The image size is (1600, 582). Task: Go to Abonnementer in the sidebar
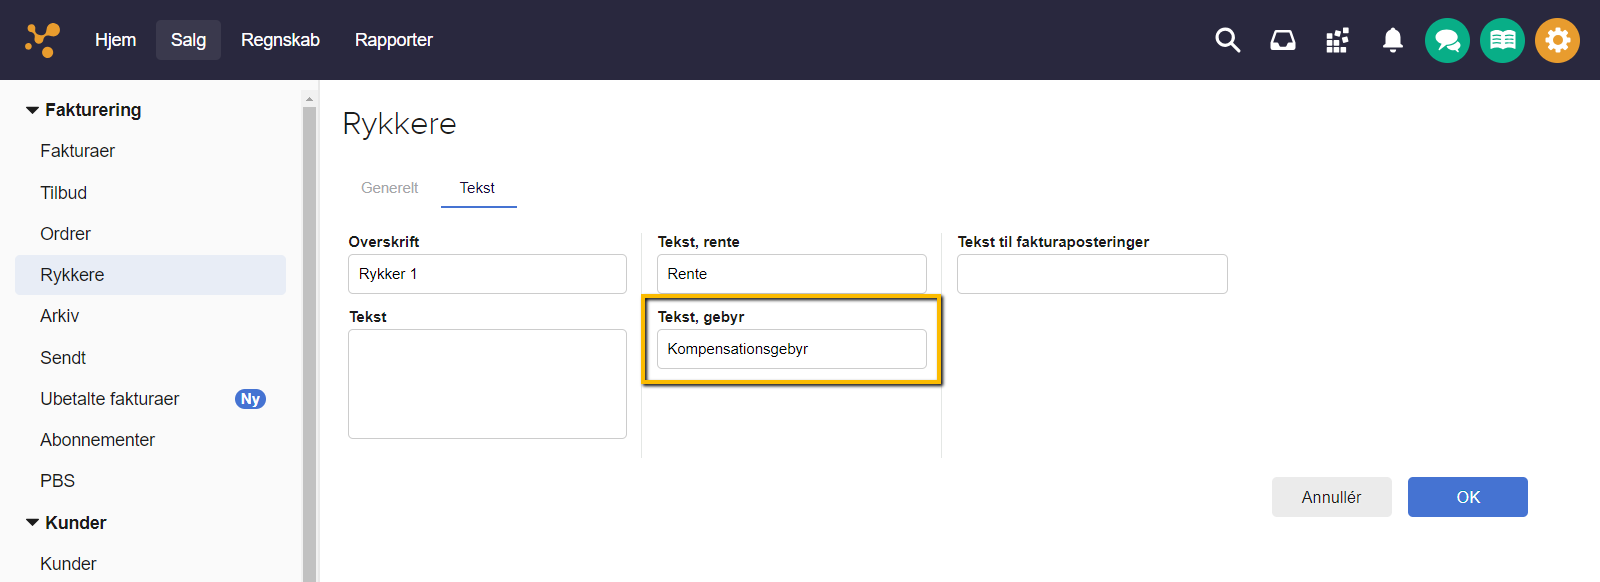click(97, 440)
